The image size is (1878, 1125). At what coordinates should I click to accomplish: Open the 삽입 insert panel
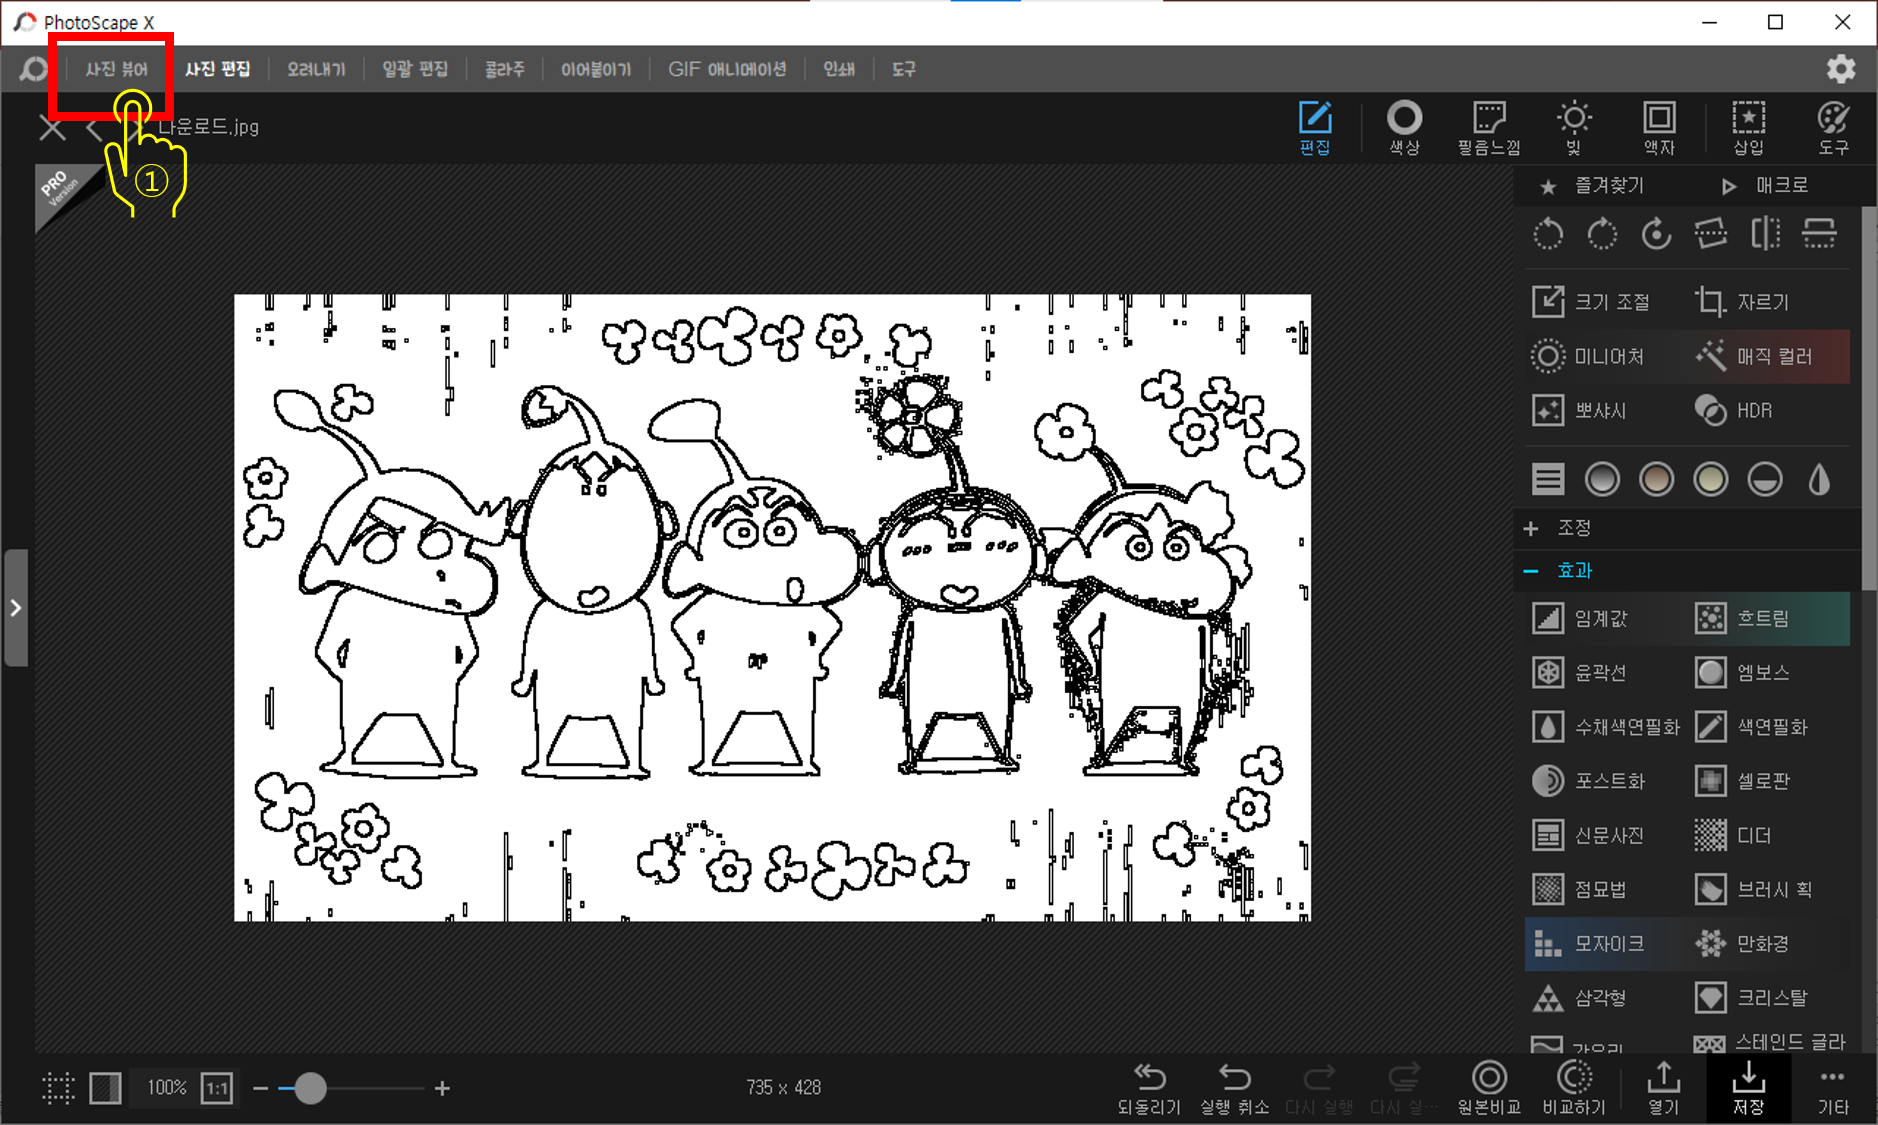click(1748, 128)
